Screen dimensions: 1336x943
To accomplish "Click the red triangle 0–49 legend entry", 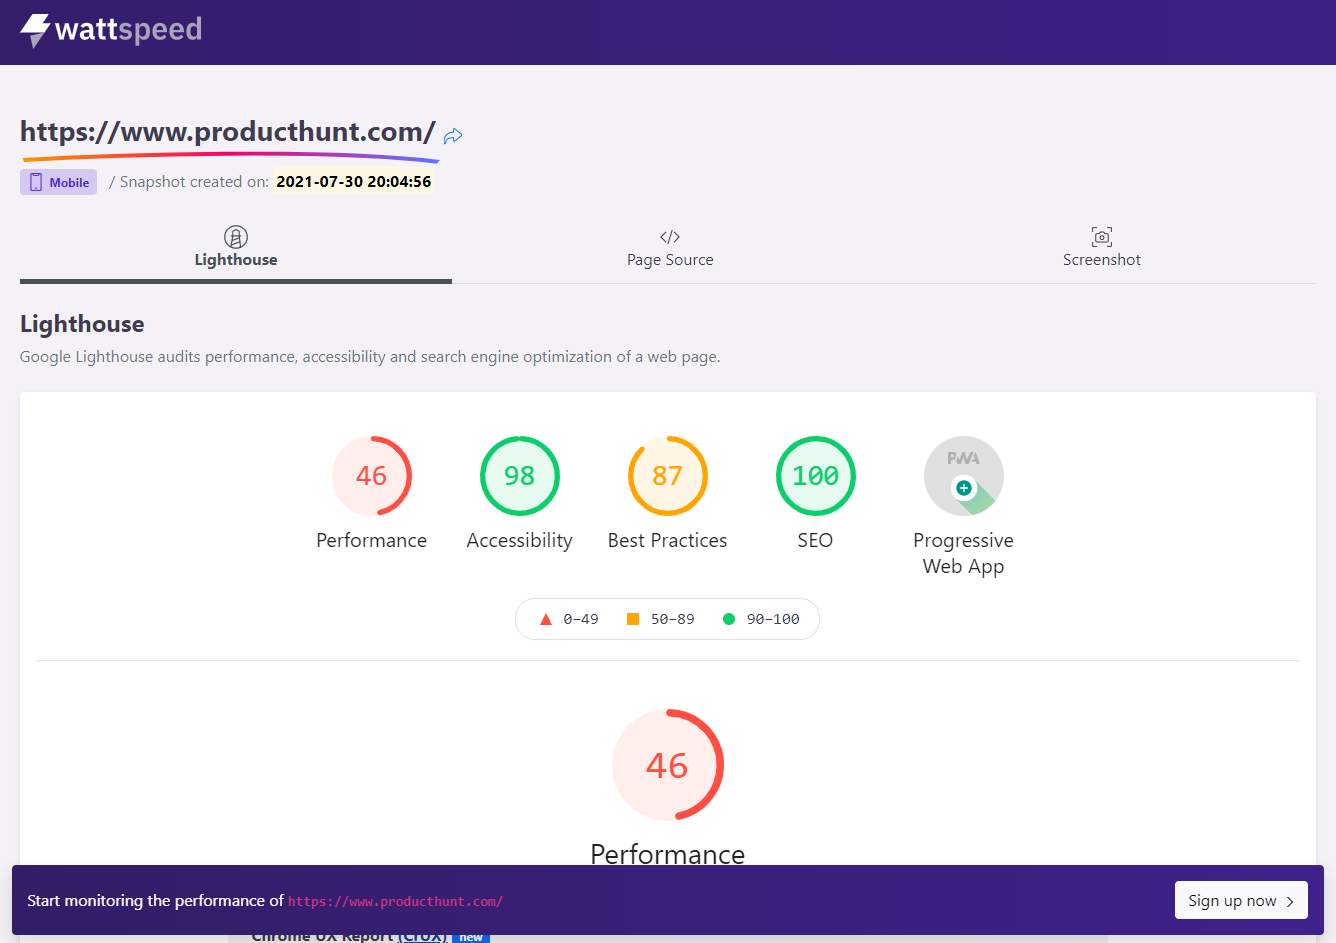I will 569,619.
